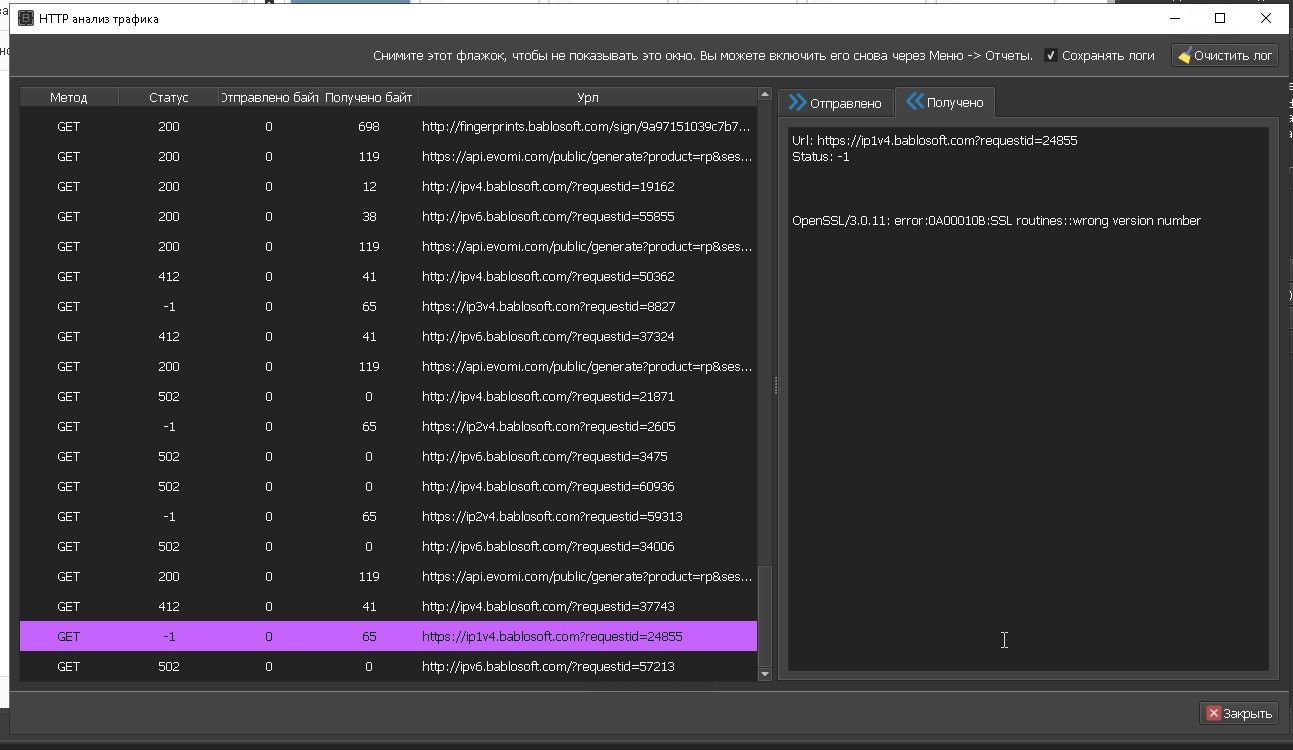Open the Получено tab

point(944,102)
